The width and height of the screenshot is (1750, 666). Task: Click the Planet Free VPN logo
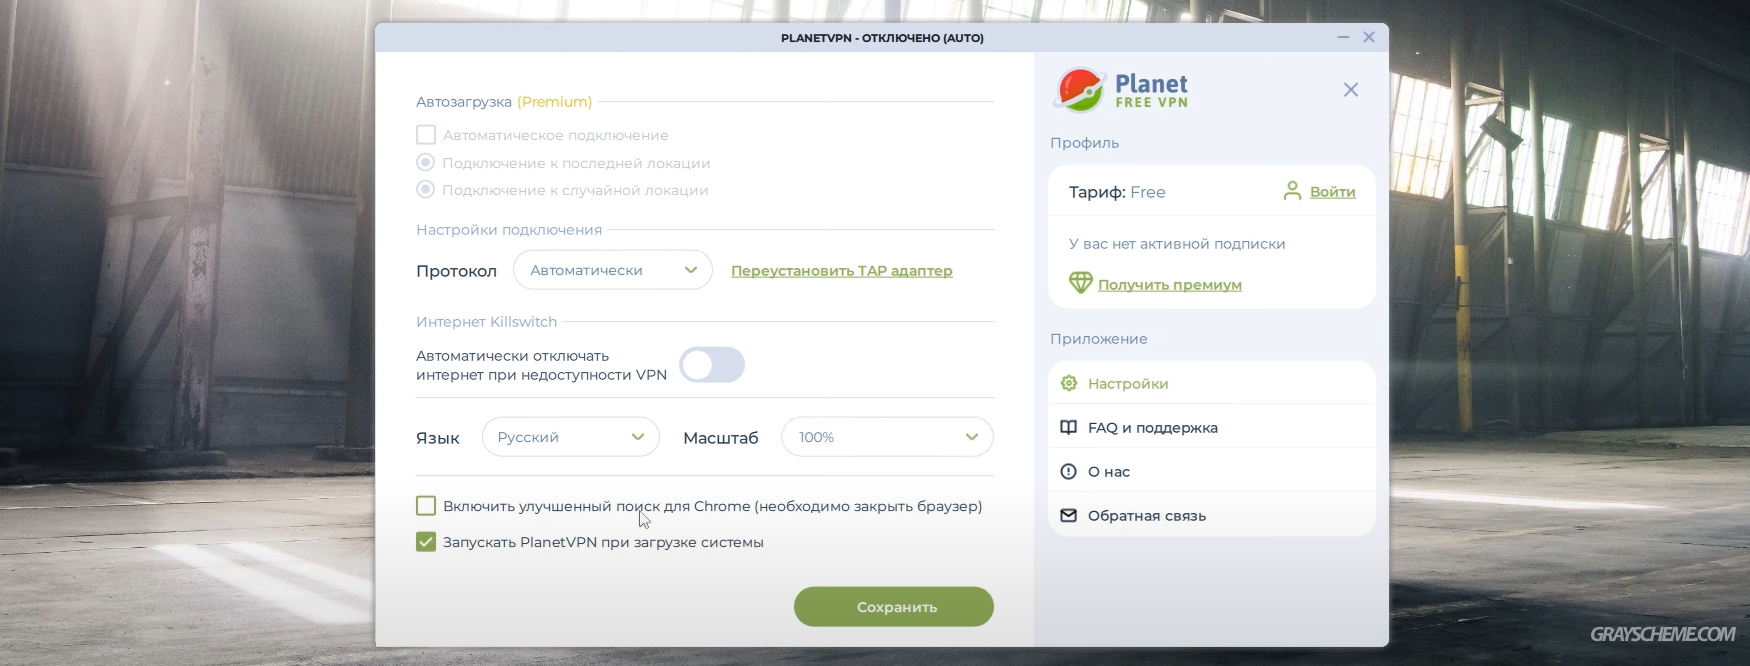[x=1121, y=90]
